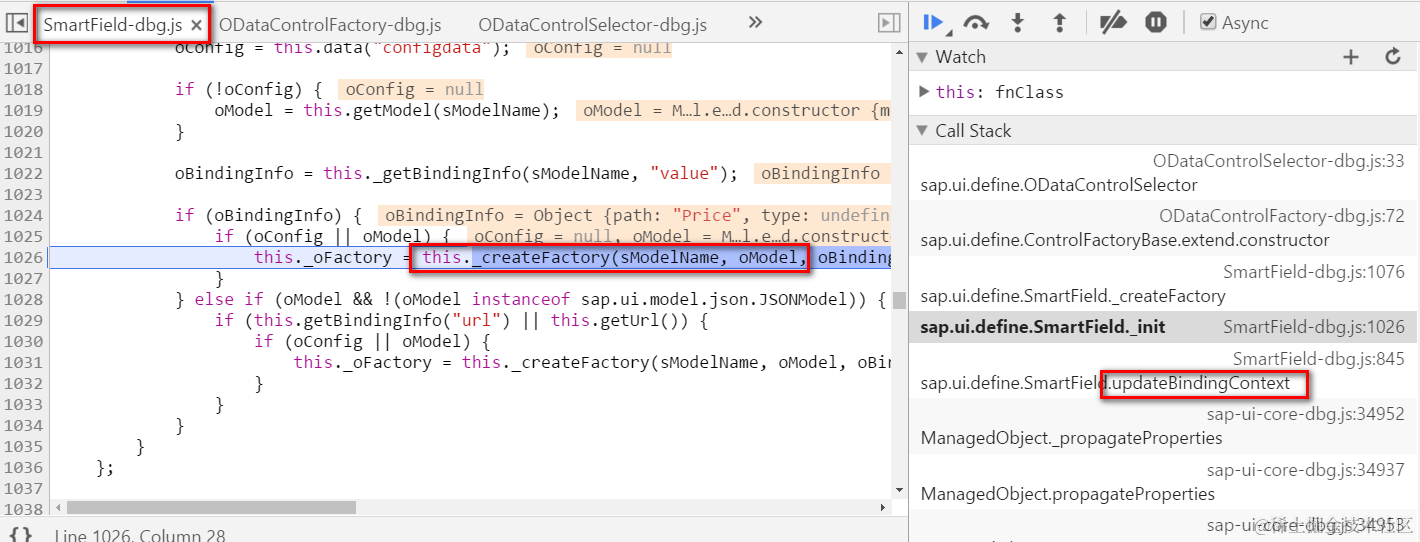Collapse the Watch section
The width and height of the screenshot is (1420, 542).
(922, 57)
